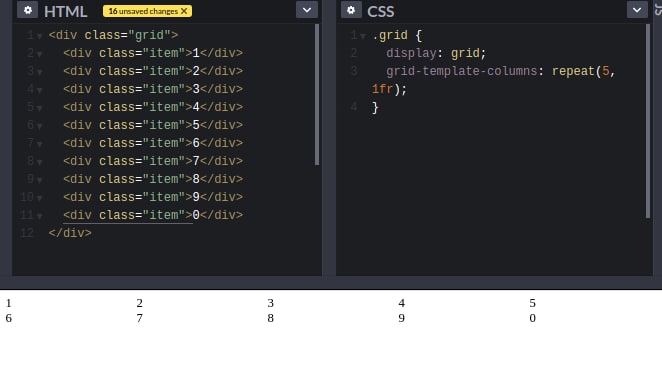This screenshot has width=662, height=373.
Task: Collapse HTML line 11 fold arrow
Action: [x=39, y=217]
